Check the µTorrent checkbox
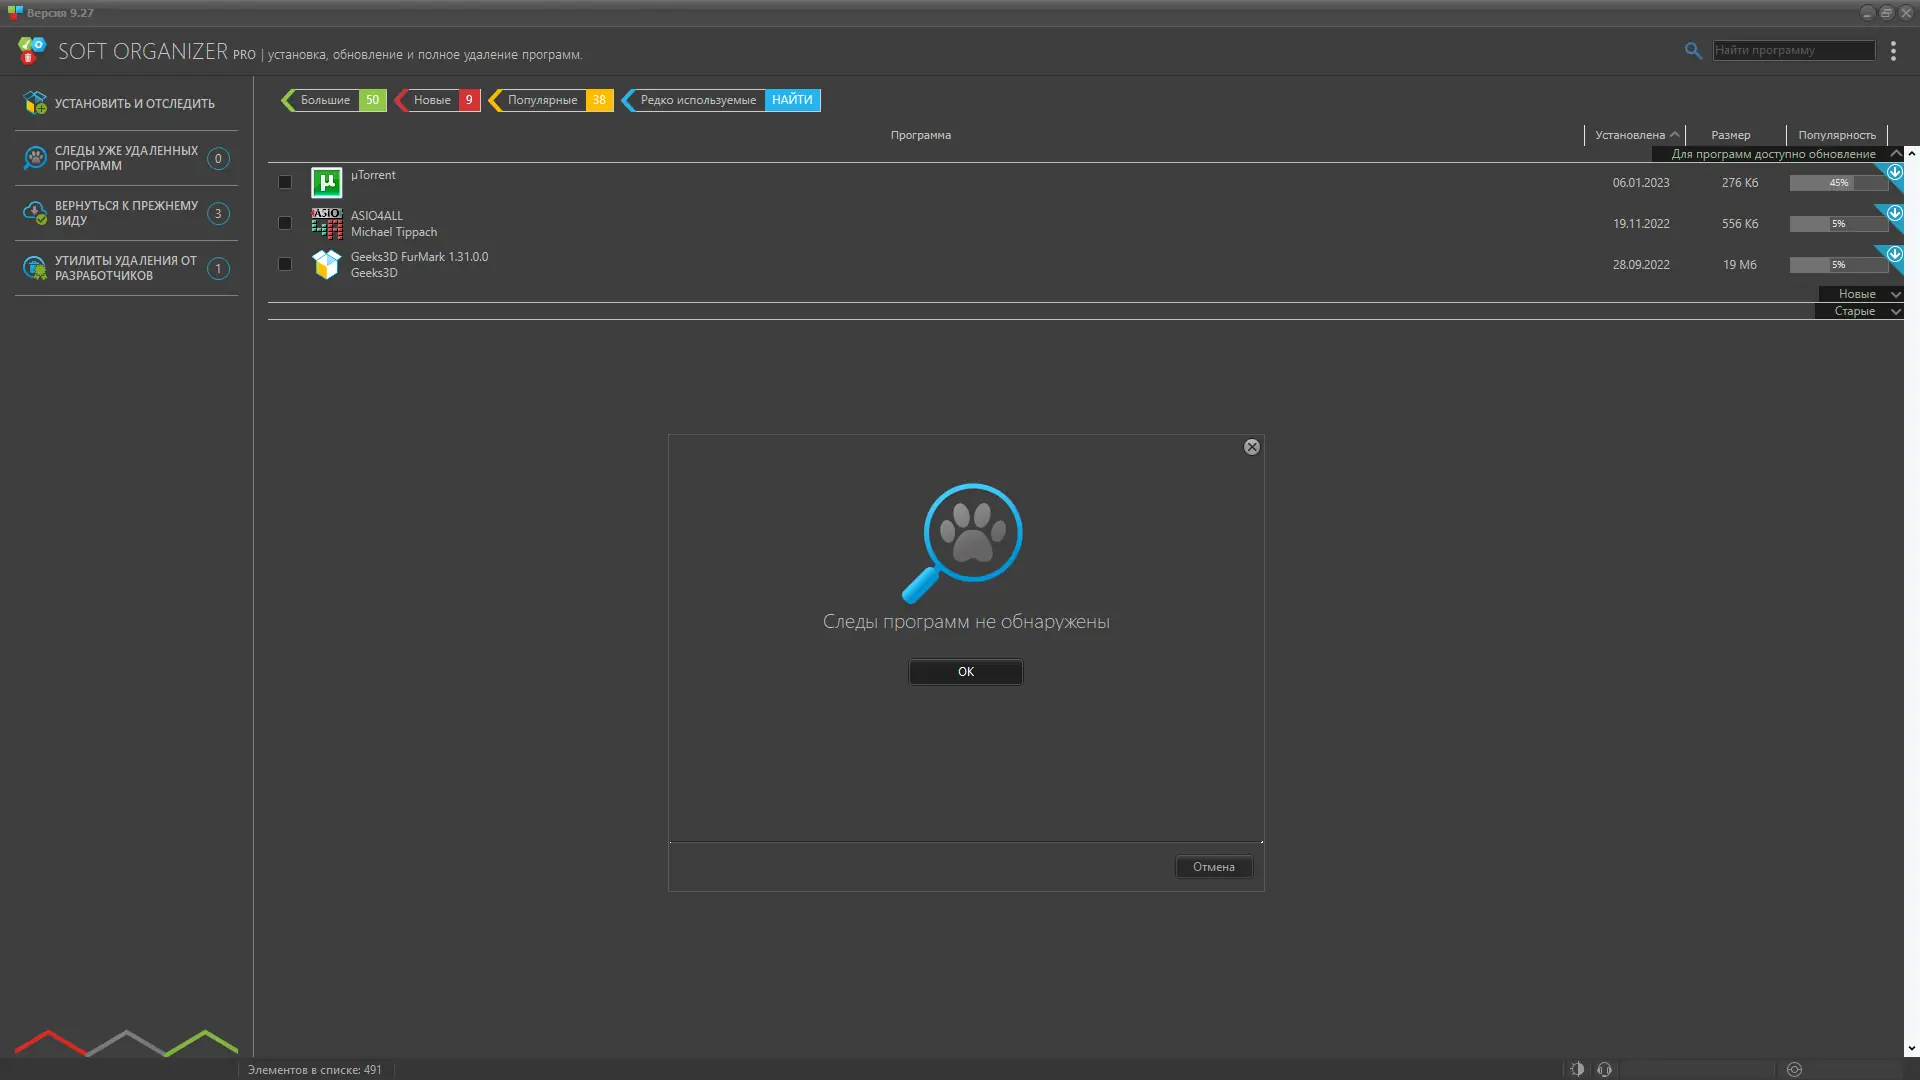Image resolution: width=1920 pixels, height=1080 pixels. [x=285, y=182]
